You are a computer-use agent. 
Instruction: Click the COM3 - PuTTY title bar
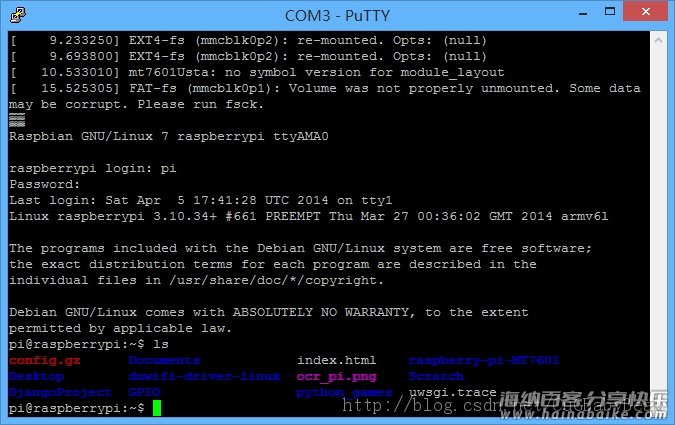pos(337,16)
